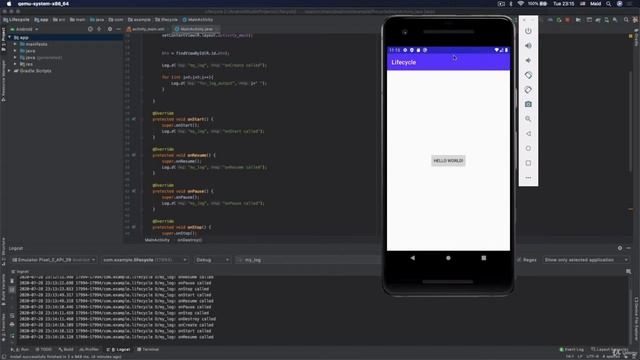640x360 pixels.
Task: Open the Emulator Pixel_2_API_29 device dropdown
Action: pos(53,260)
